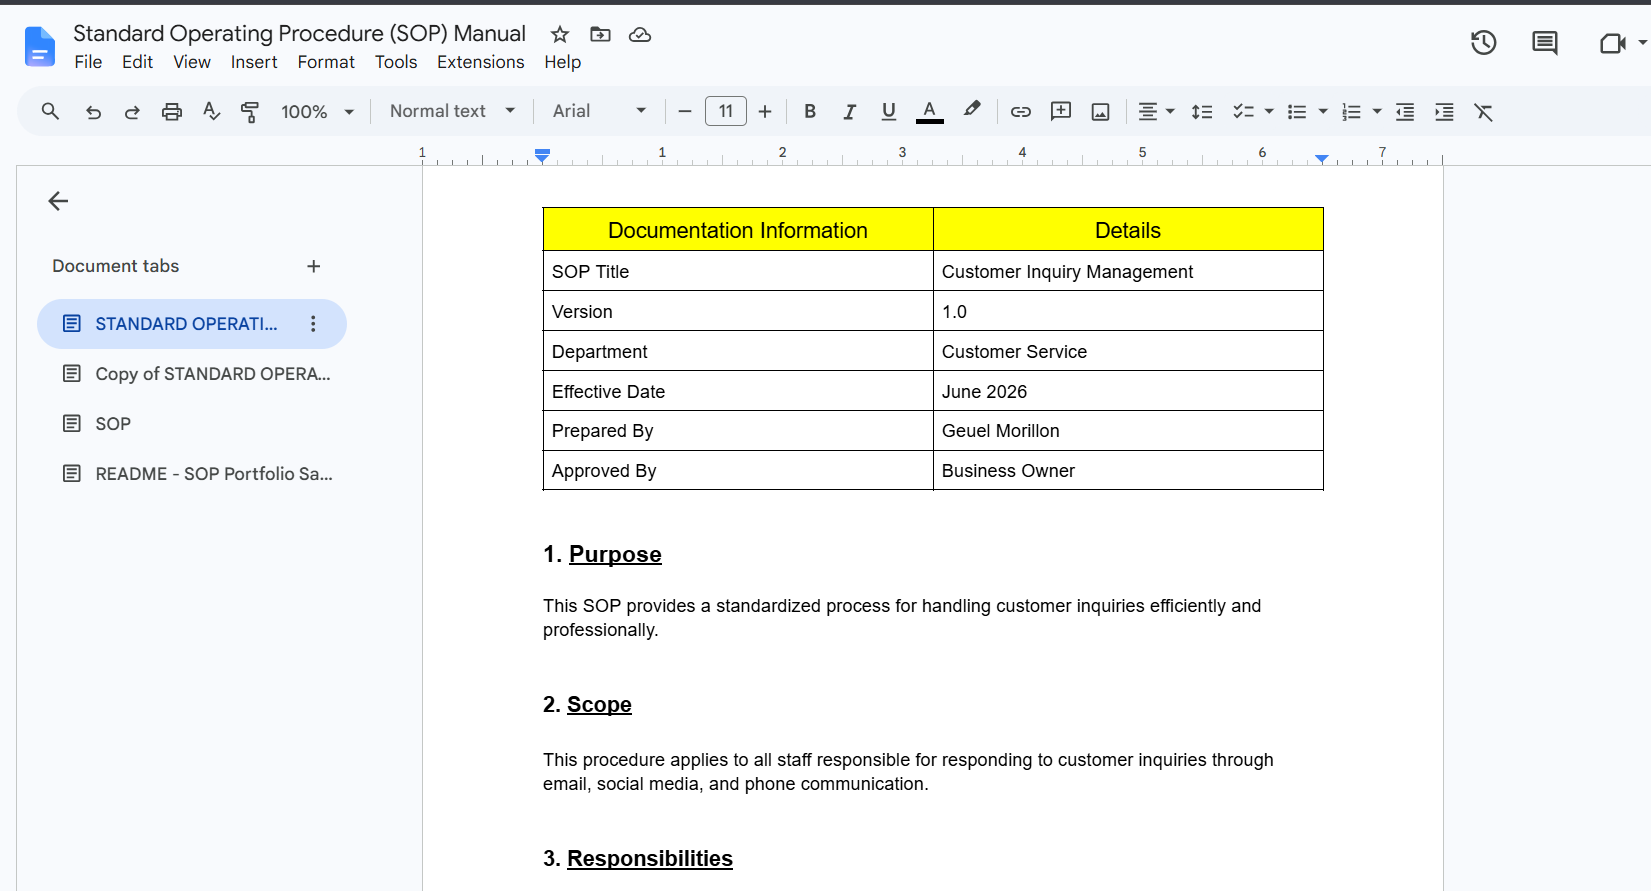Insert a numbered list

1351,112
